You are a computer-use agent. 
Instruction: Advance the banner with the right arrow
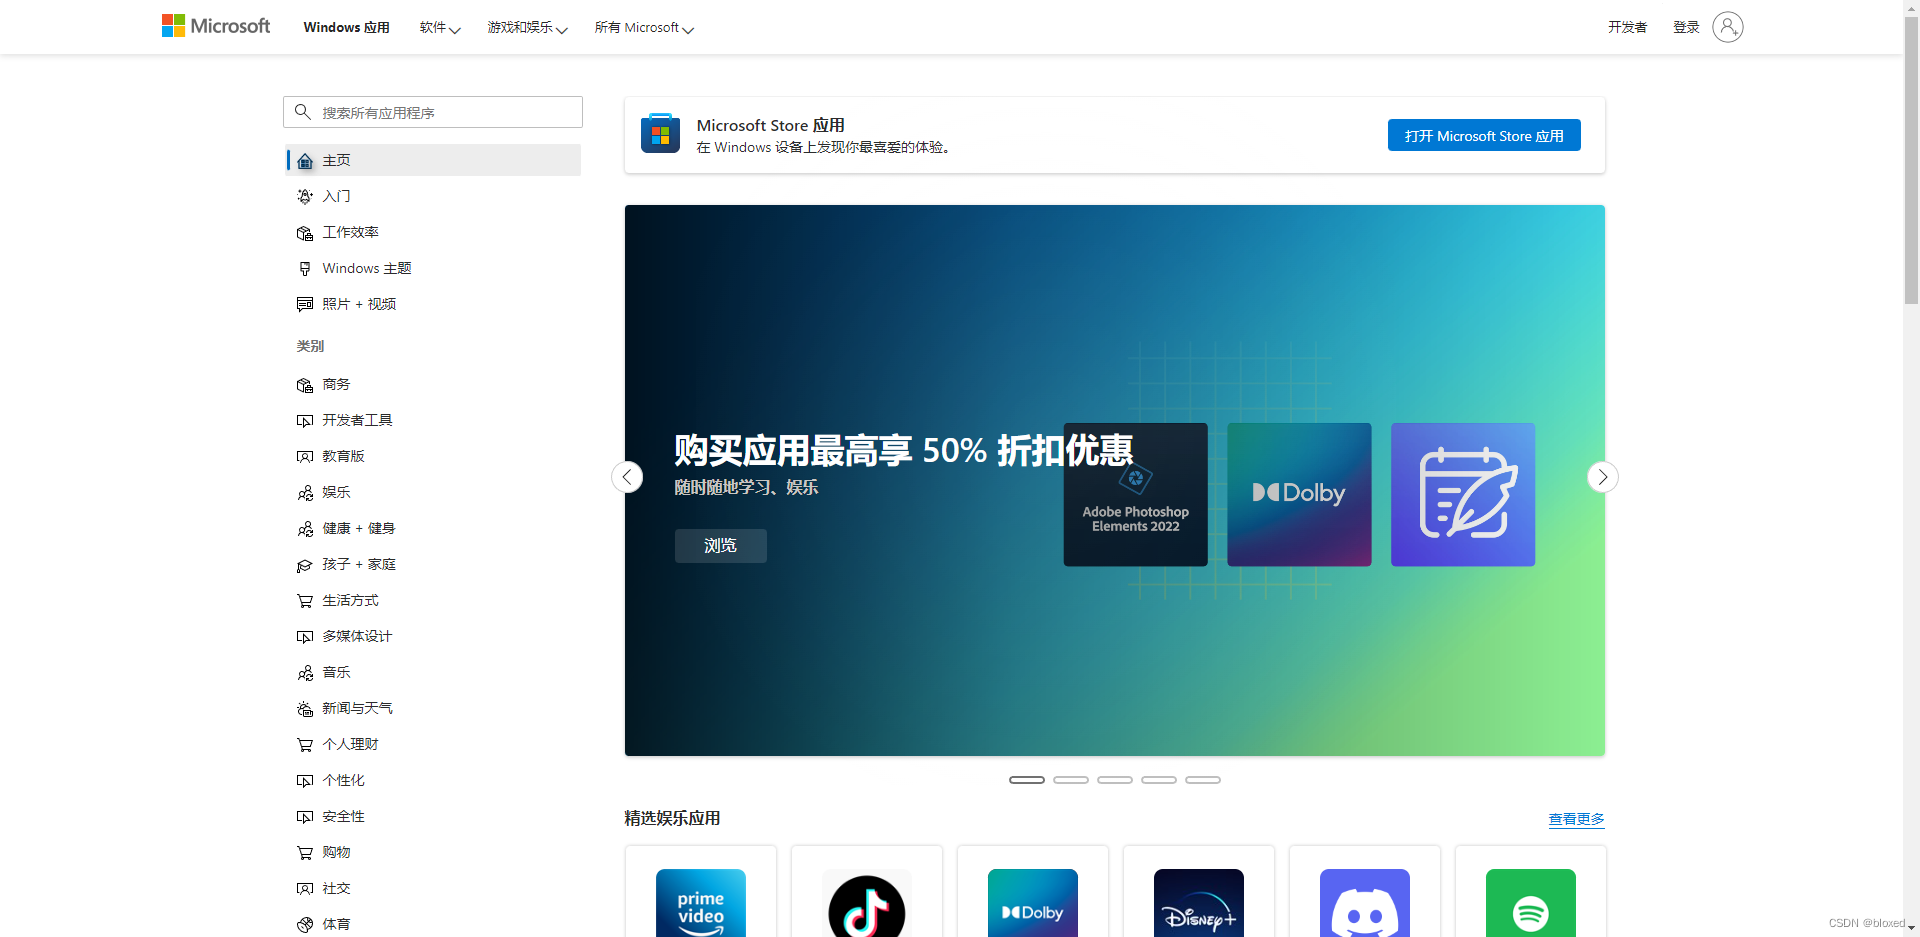1602,477
